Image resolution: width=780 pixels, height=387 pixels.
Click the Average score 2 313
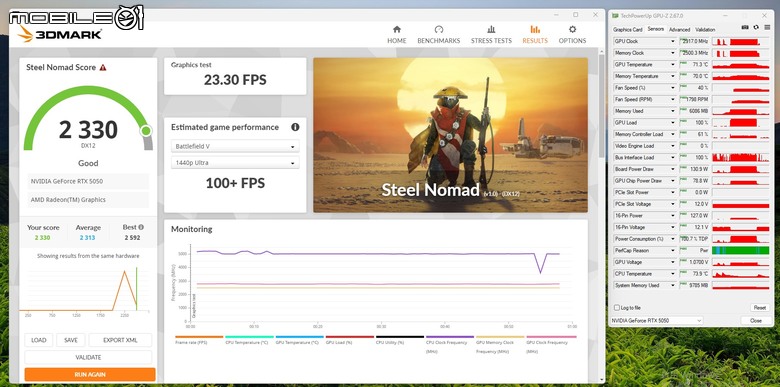(88, 238)
